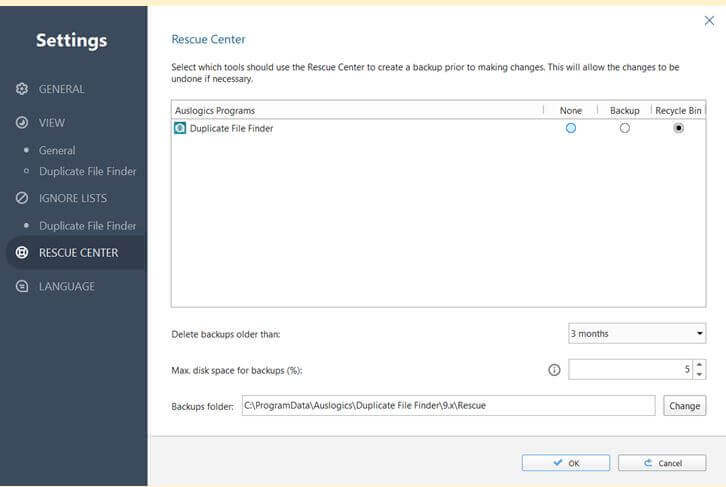Close the Settings dialog with X

click(709, 21)
